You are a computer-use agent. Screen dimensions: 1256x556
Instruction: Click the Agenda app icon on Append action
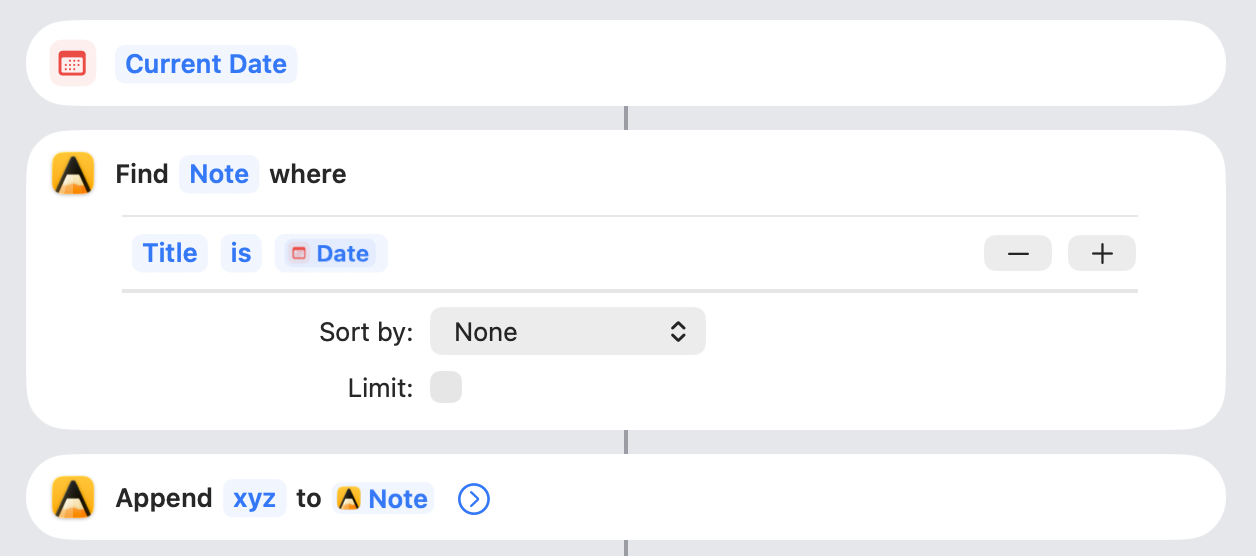72,498
